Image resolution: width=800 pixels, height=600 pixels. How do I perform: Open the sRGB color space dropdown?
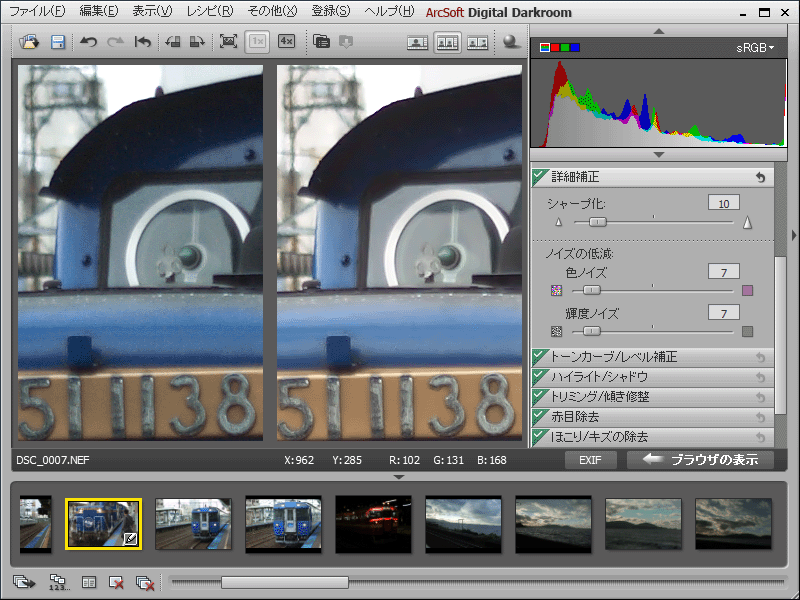[755, 47]
